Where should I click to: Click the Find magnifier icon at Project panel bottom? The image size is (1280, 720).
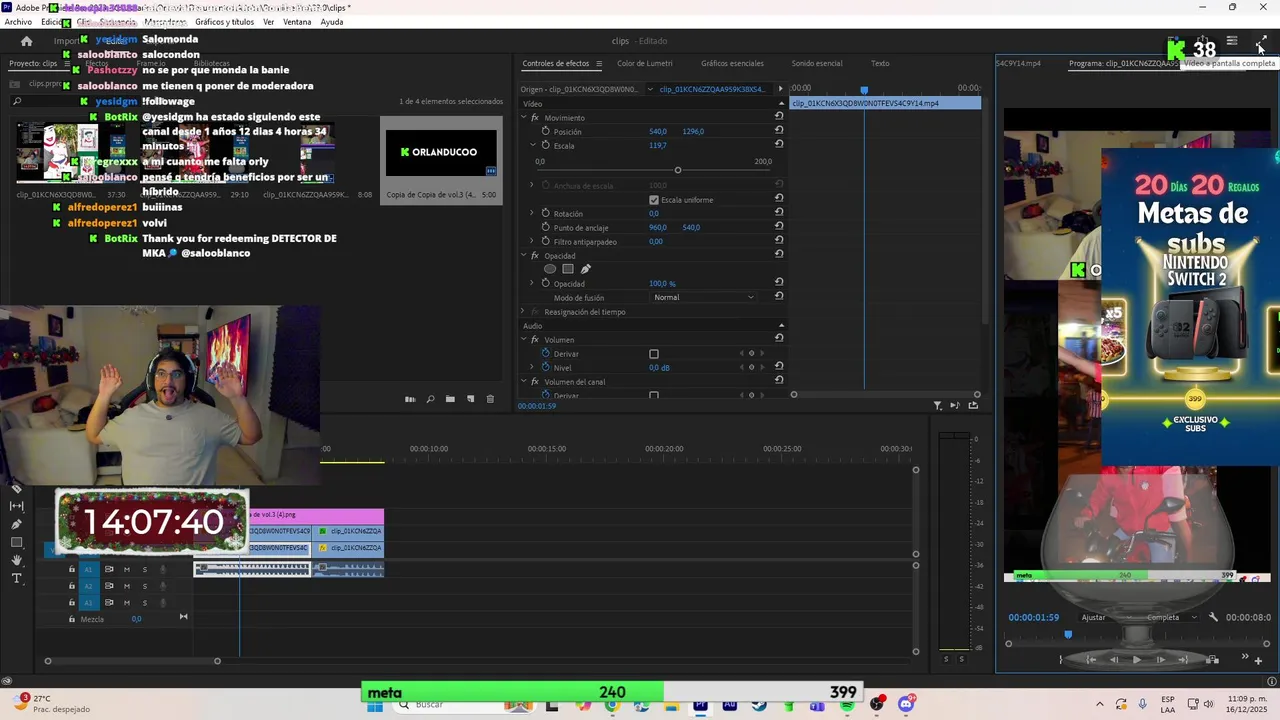tap(430, 399)
